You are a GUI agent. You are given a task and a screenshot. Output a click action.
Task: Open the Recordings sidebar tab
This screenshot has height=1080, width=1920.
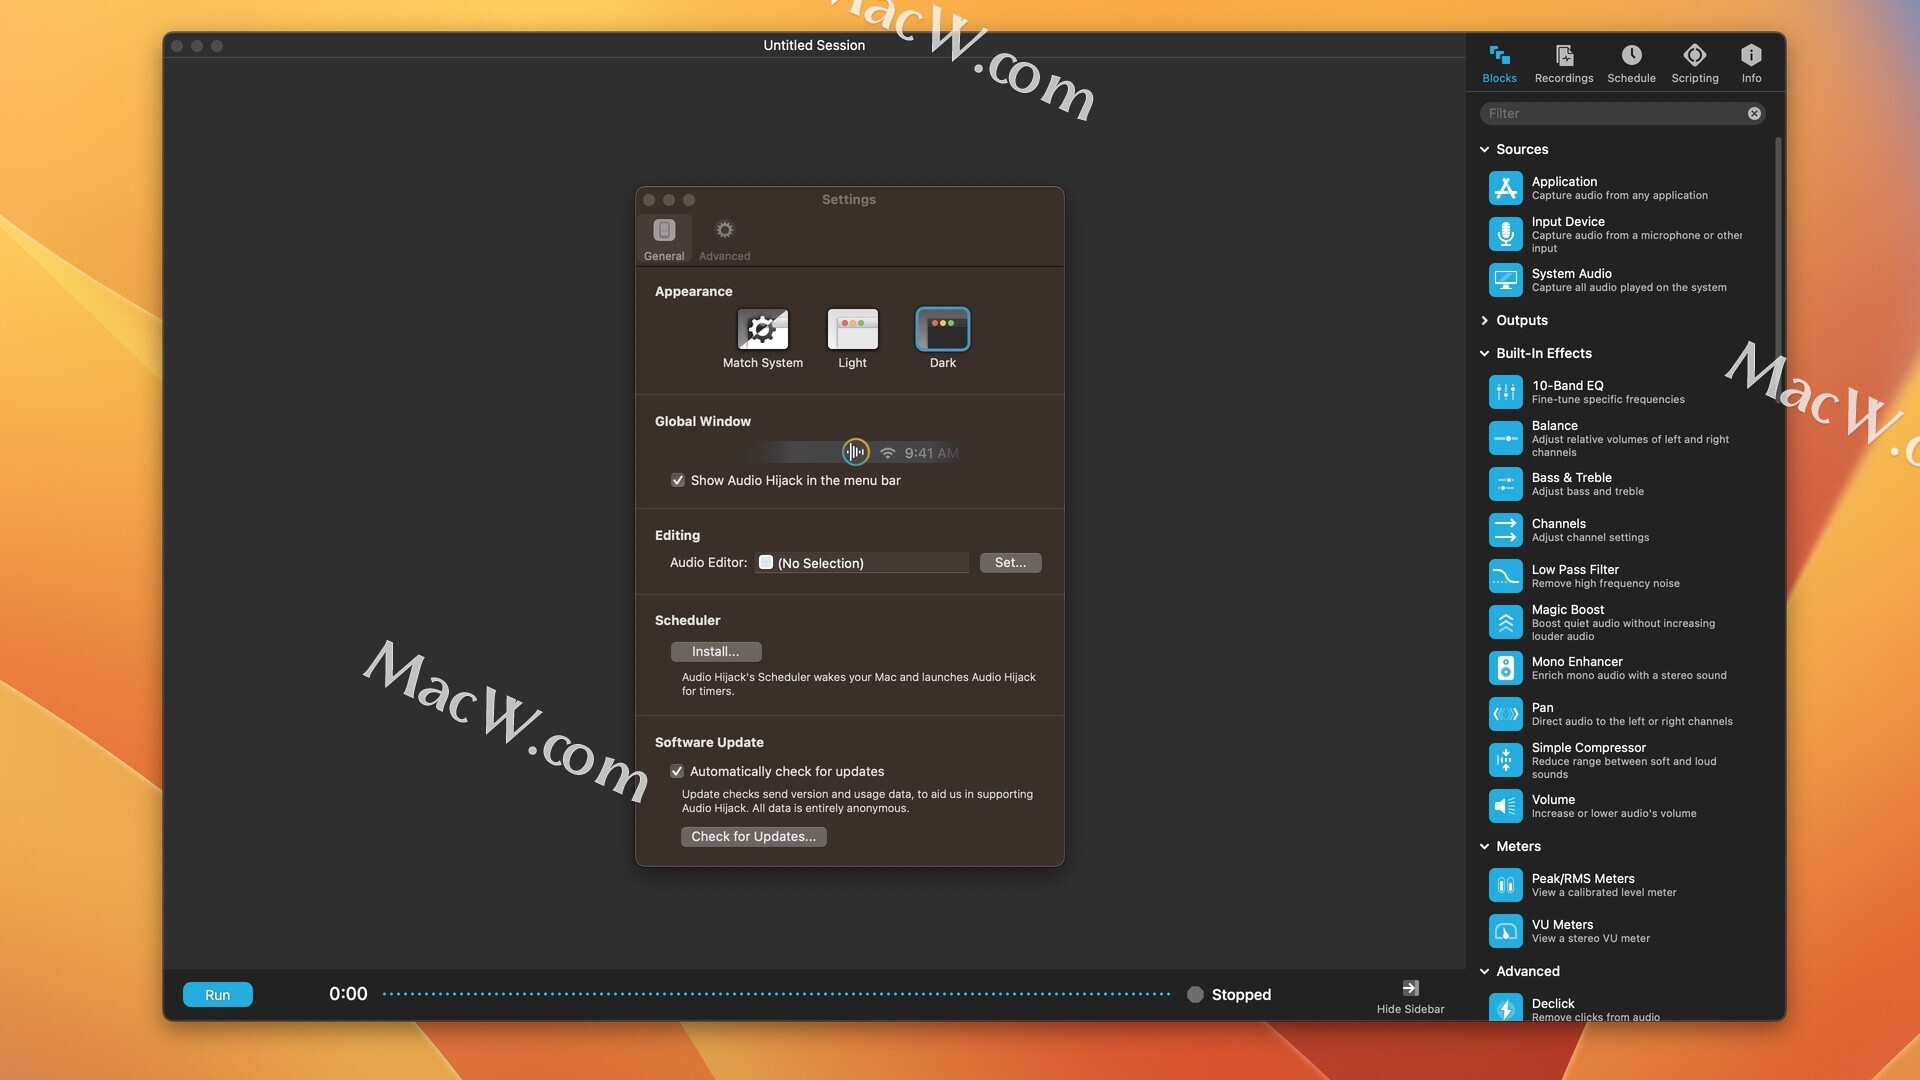(1564, 64)
